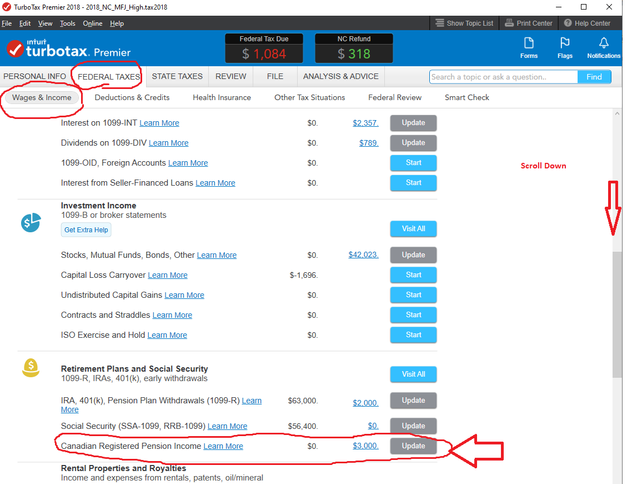
Task: Select the Deductions & Credits subtab
Action: coord(132,98)
